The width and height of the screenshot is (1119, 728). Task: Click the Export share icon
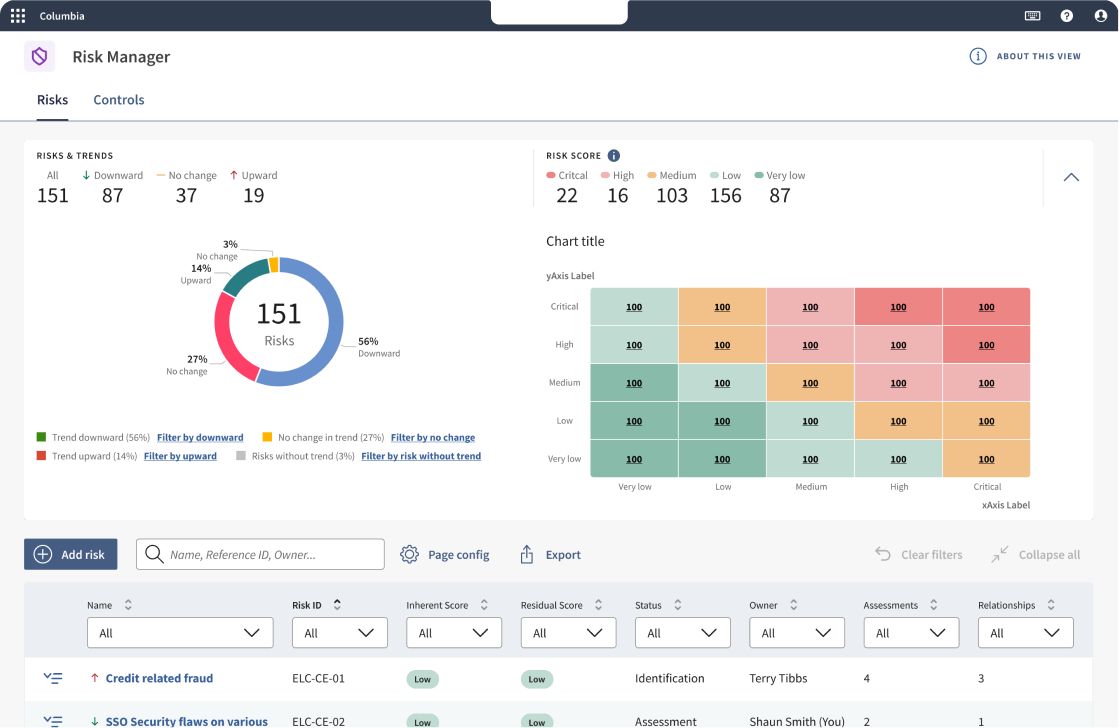[527, 555]
